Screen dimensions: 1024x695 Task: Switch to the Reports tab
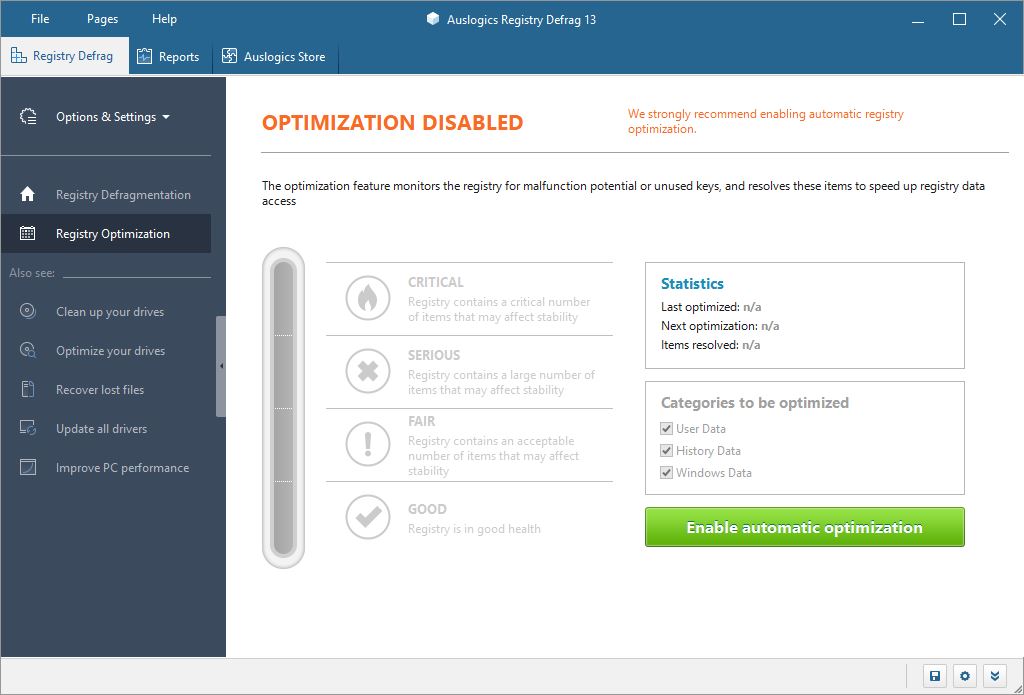170,57
